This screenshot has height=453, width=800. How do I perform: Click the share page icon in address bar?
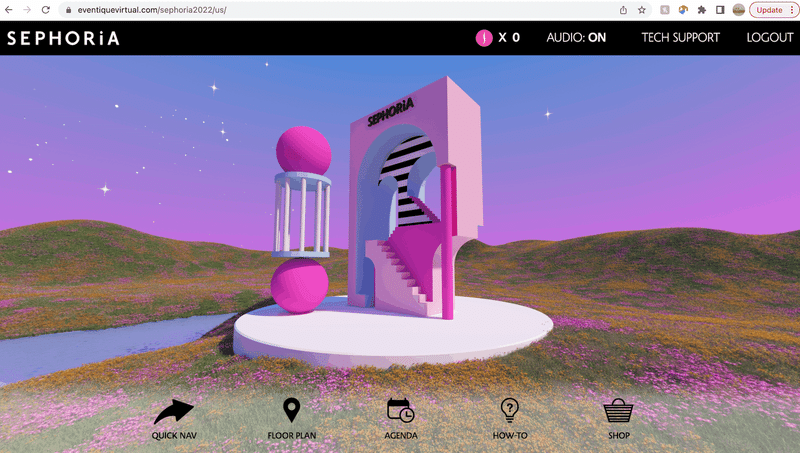coord(623,10)
